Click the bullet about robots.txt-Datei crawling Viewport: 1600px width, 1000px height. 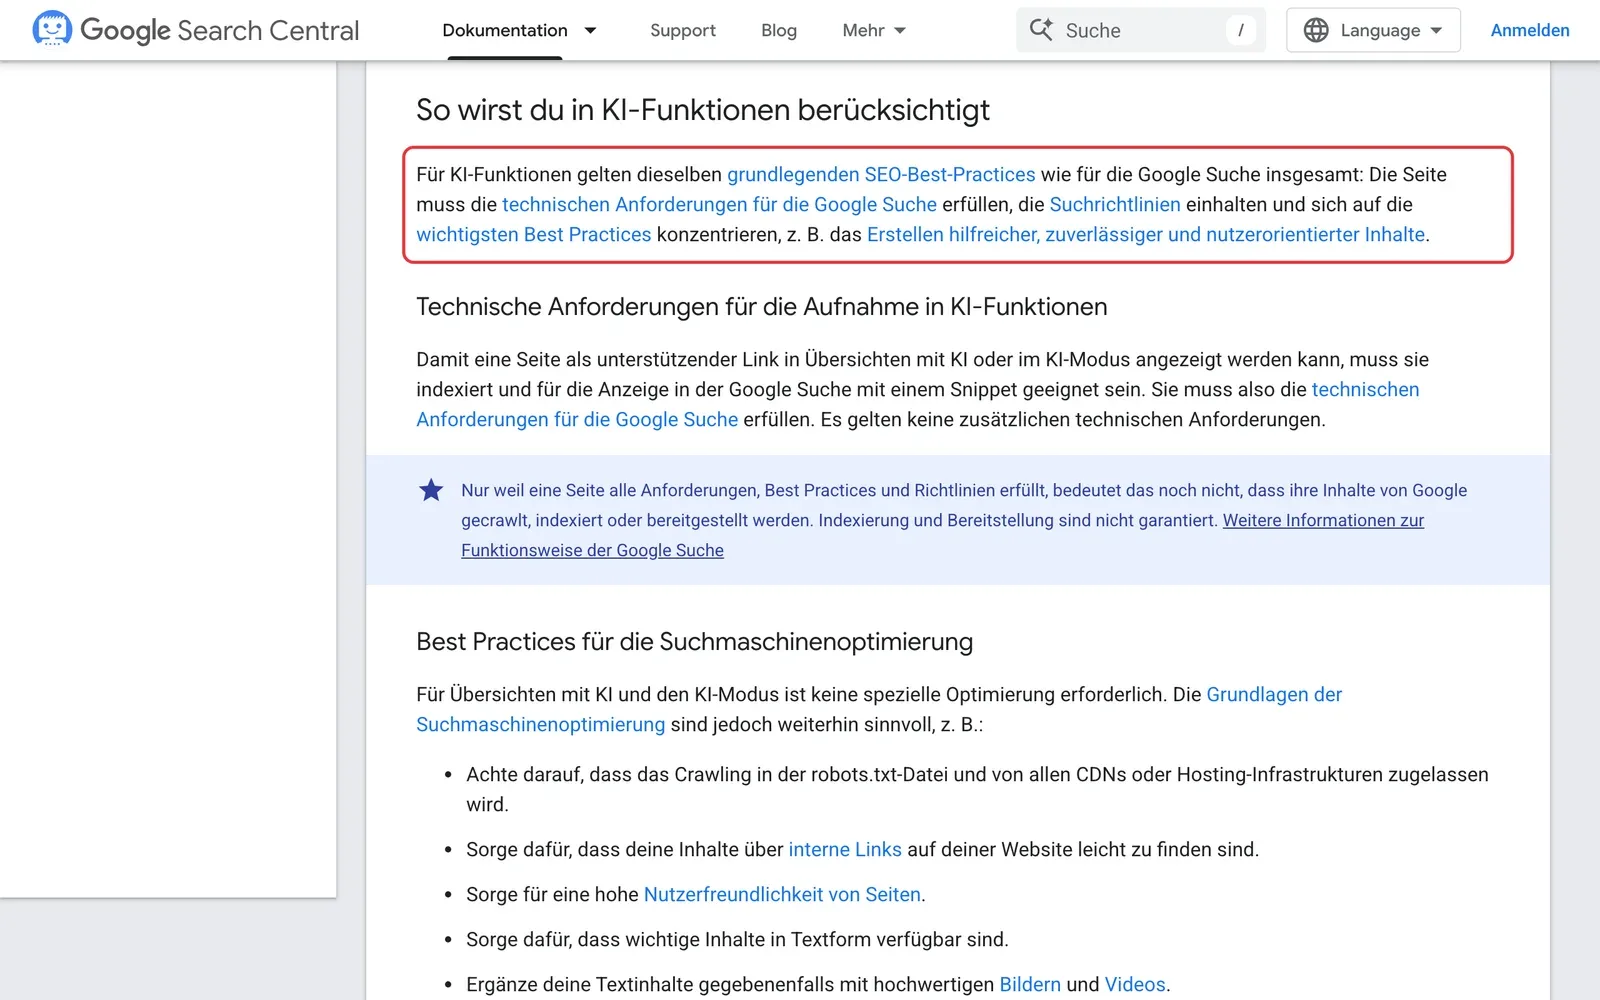(977, 789)
